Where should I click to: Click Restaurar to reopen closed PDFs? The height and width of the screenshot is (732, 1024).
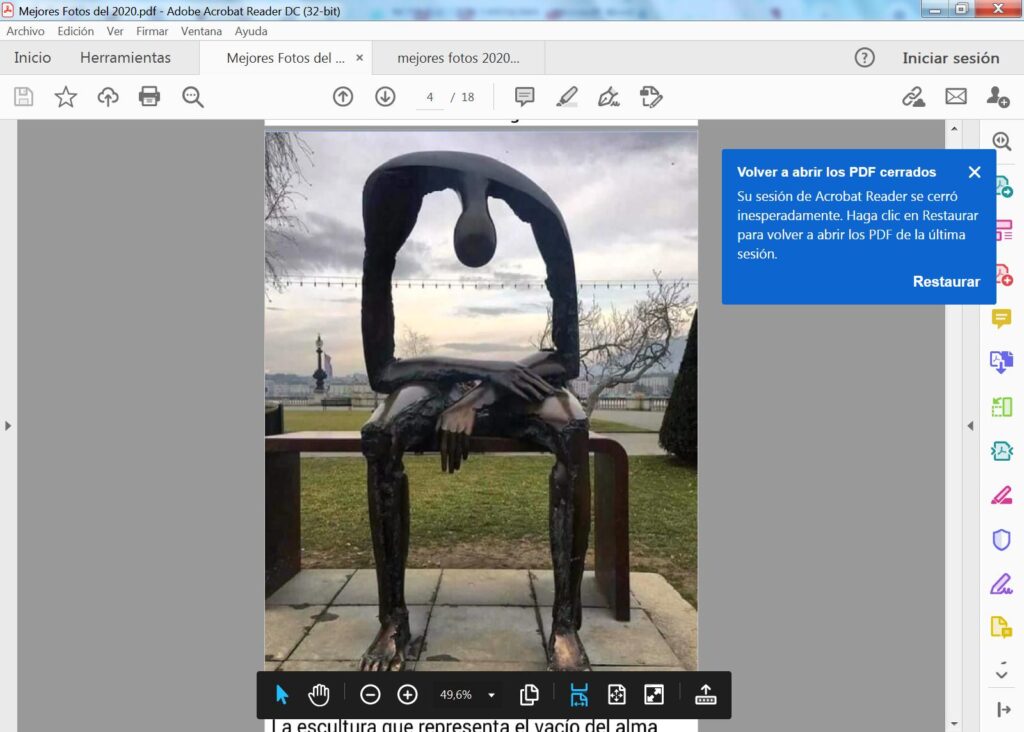(x=946, y=282)
